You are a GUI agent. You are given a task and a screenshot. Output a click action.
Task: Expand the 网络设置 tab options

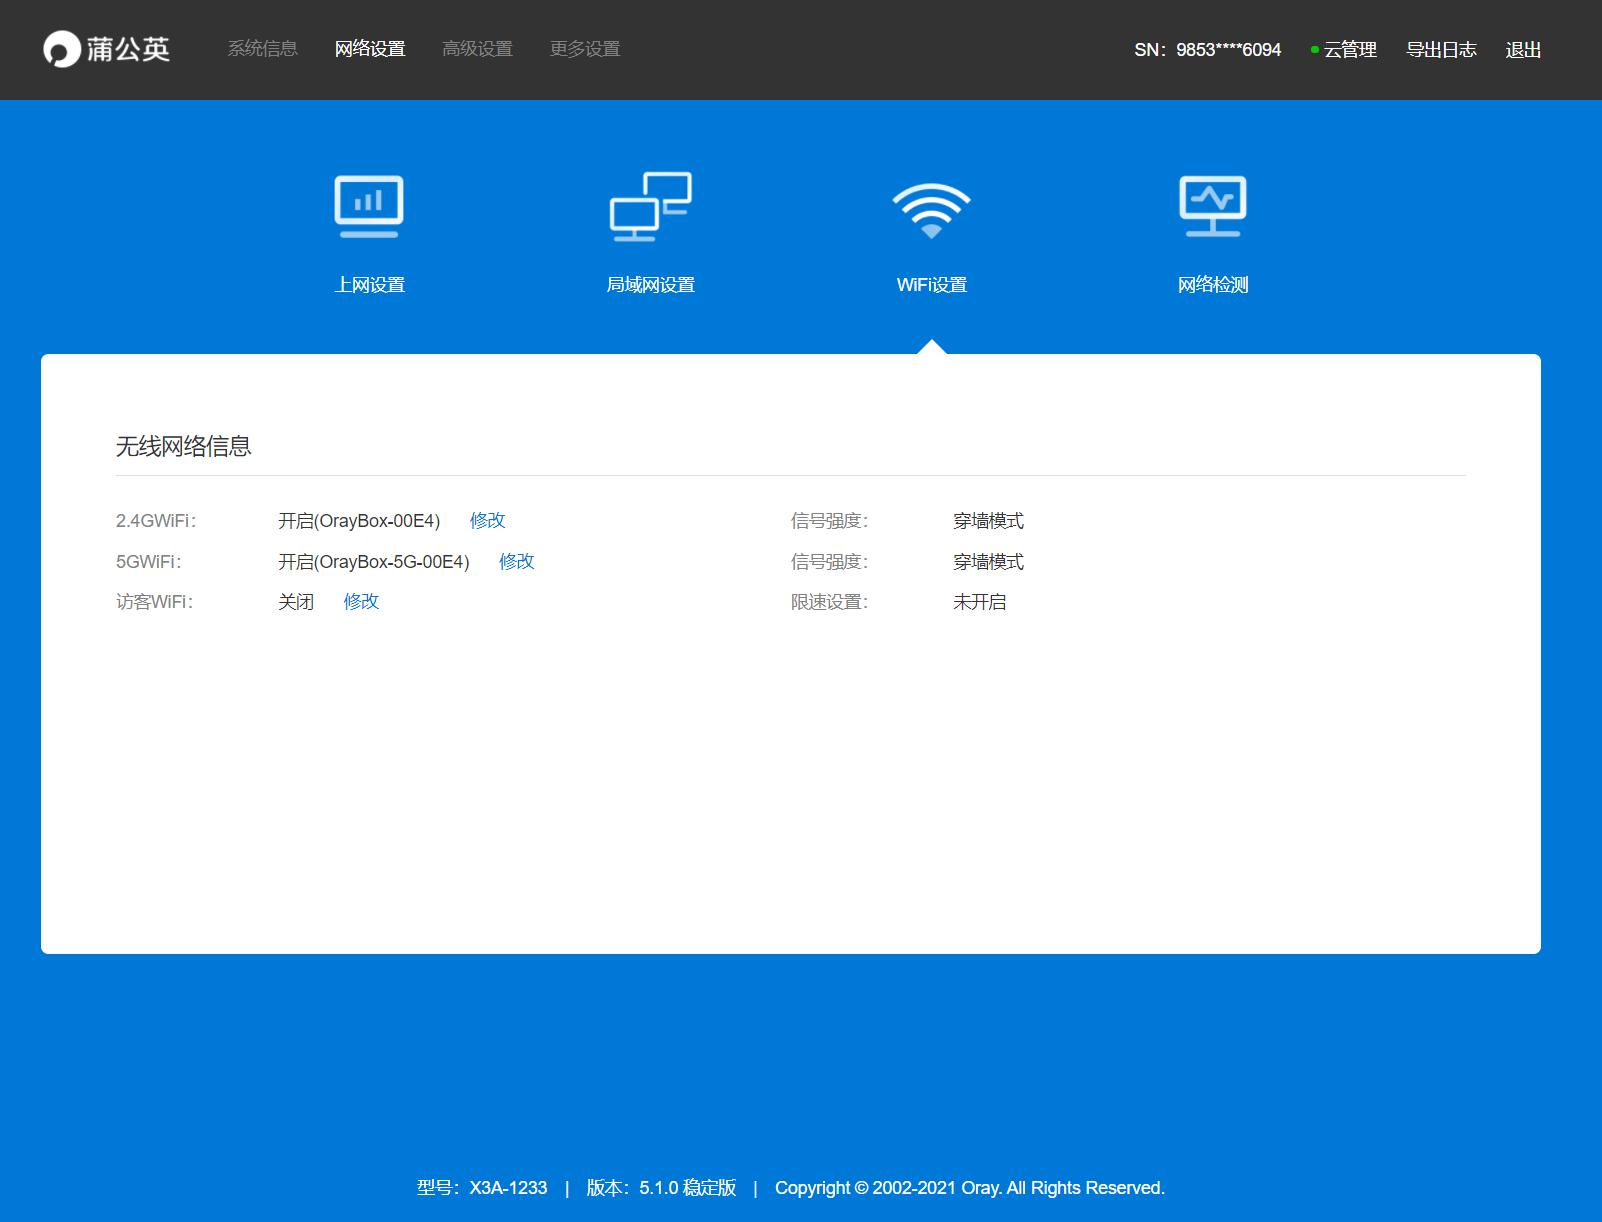pyautogui.click(x=370, y=48)
